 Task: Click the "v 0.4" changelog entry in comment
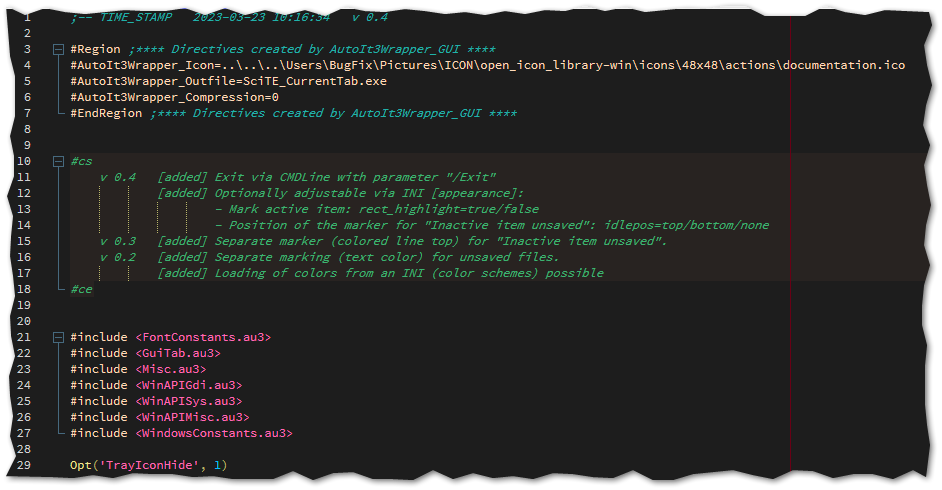point(117,177)
